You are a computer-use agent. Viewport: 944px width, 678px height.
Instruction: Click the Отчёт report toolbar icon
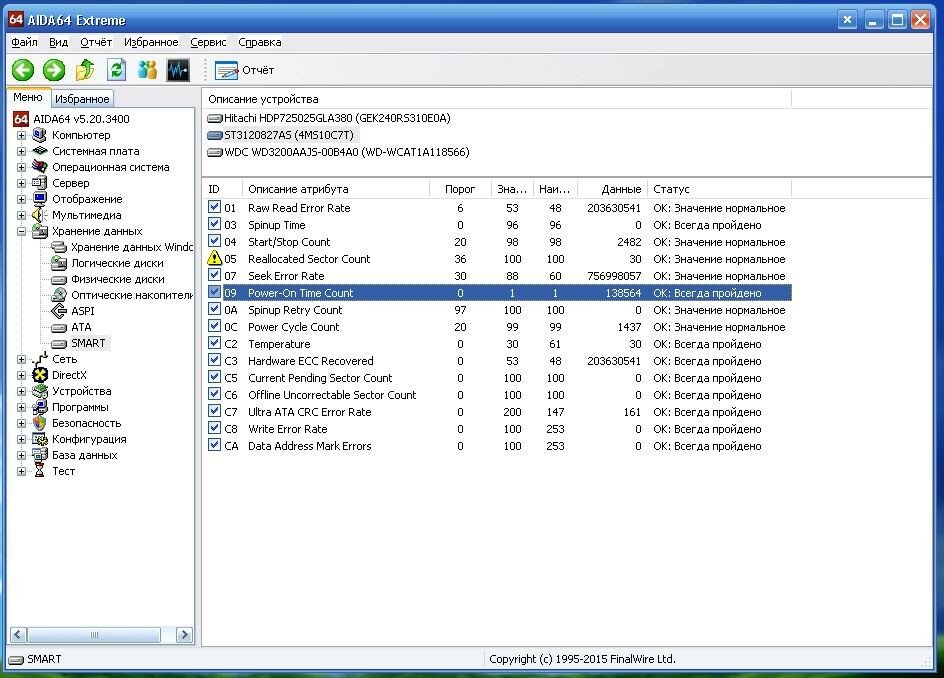(x=226, y=70)
